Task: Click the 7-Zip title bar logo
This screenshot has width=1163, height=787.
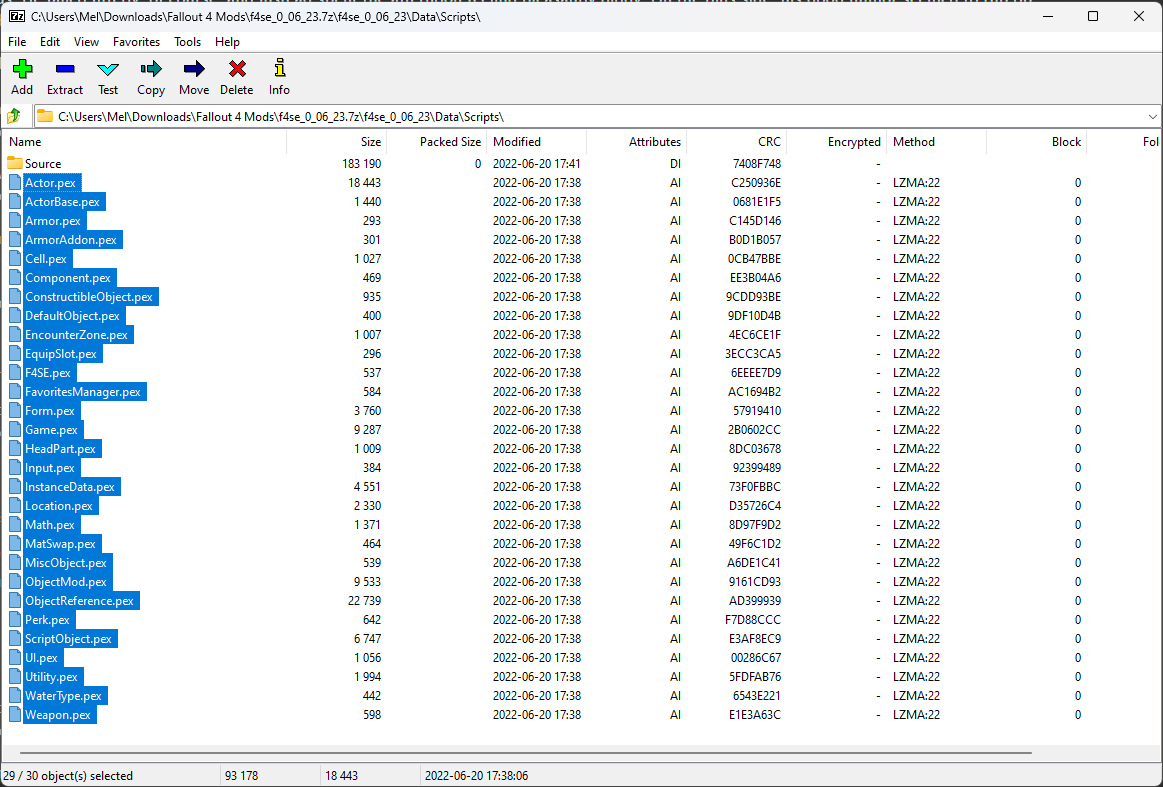Action: 16,16
